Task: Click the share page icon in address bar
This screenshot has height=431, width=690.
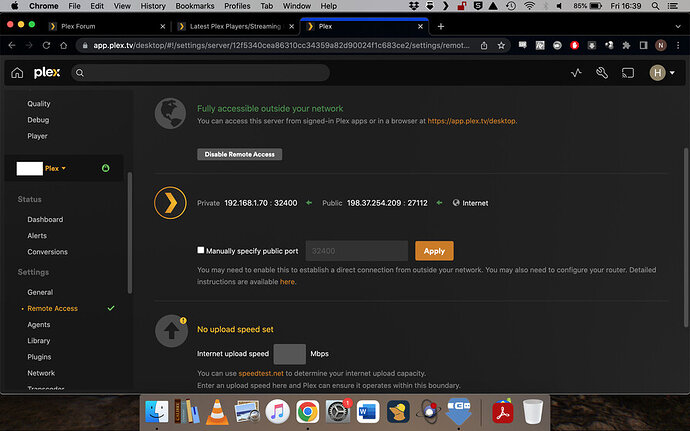Action: (x=484, y=45)
